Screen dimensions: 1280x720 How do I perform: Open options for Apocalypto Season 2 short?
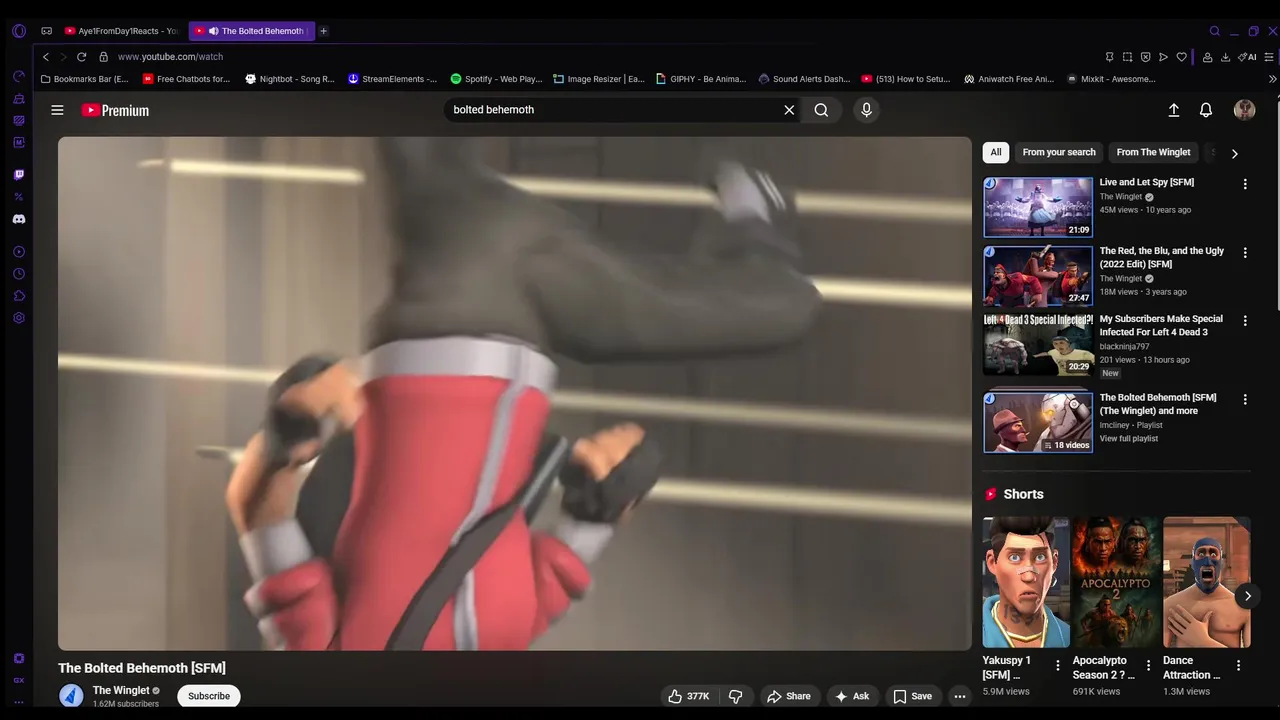click(1148, 665)
